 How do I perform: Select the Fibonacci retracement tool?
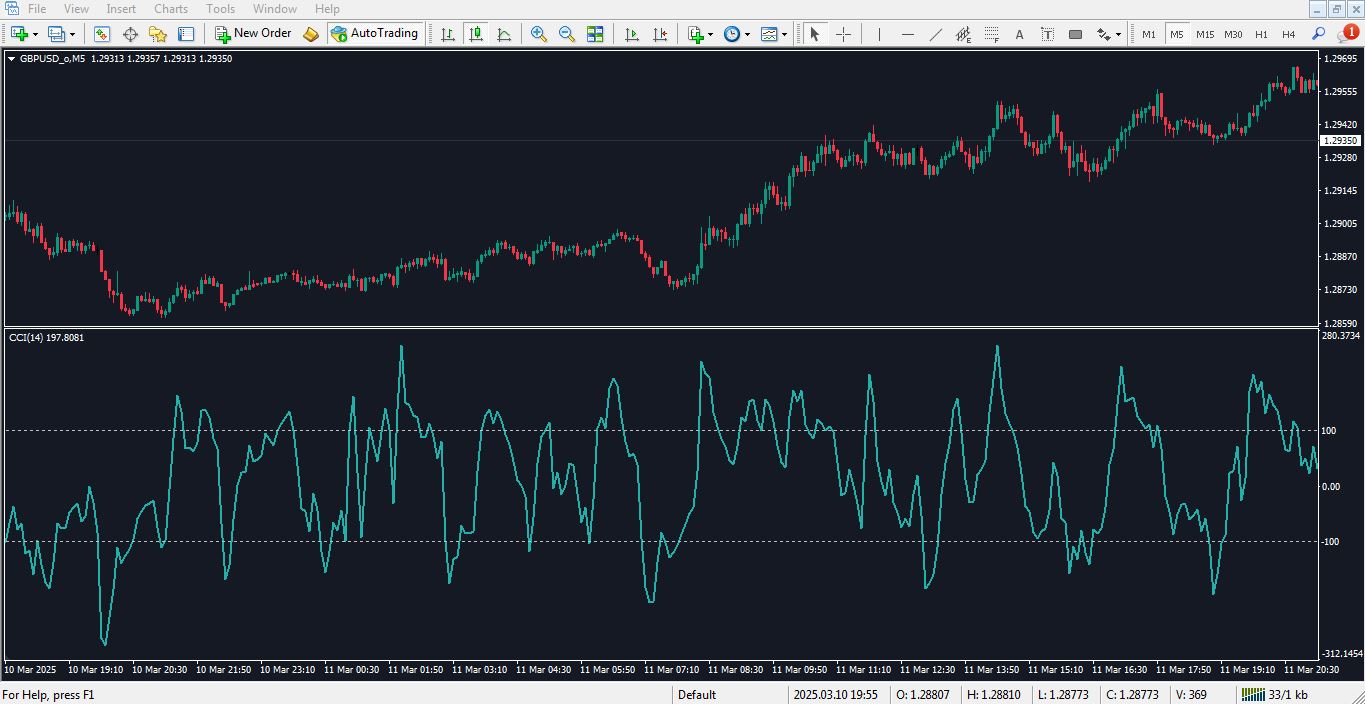tap(991, 34)
